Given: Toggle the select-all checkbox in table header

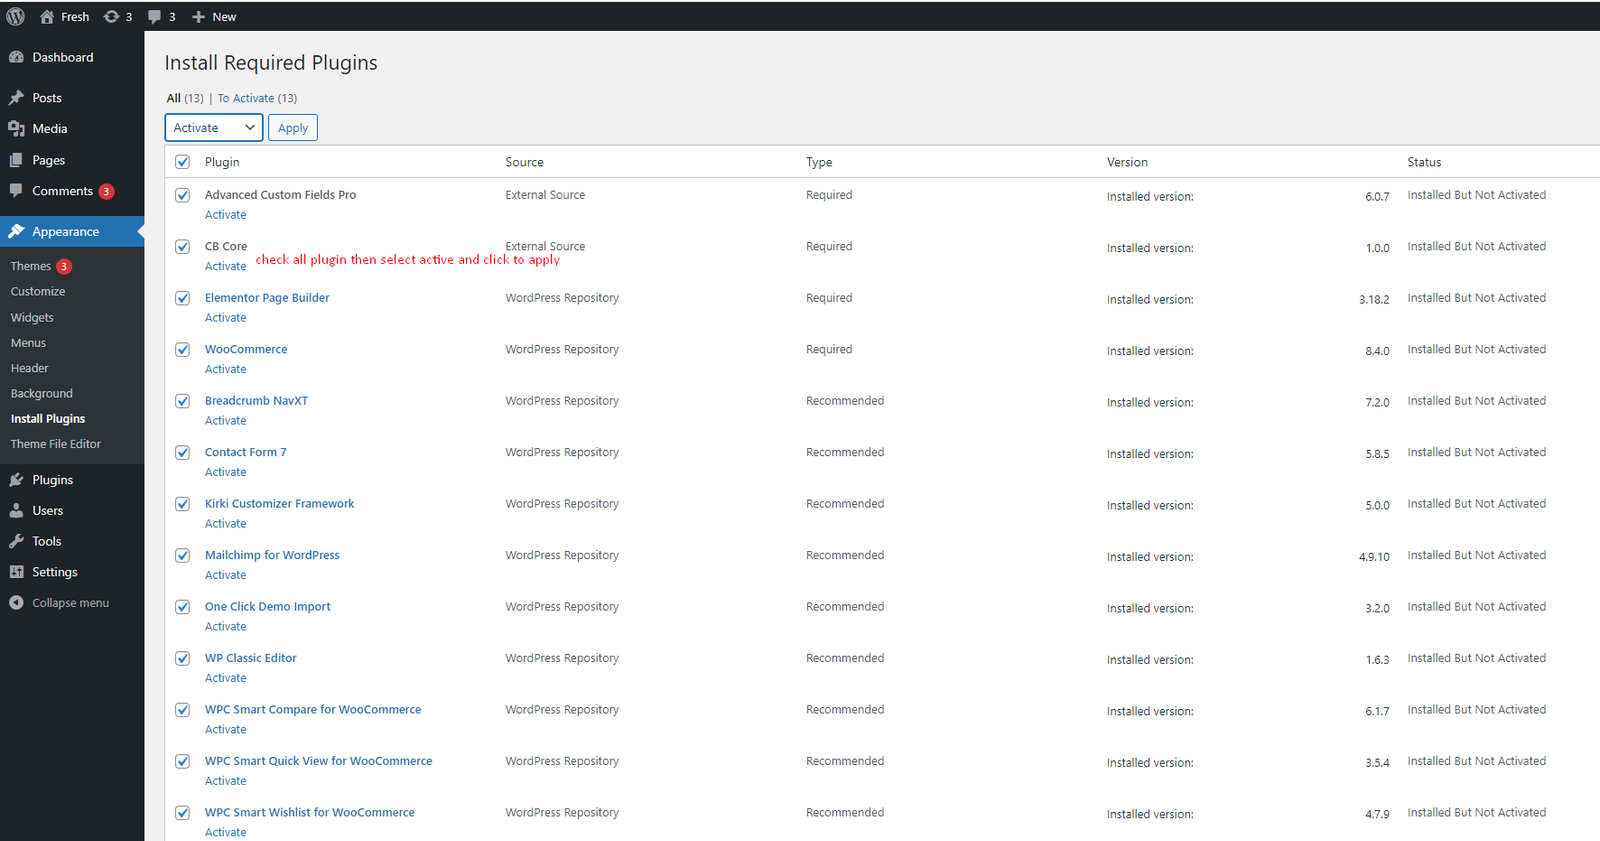Looking at the screenshot, I should click(183, 162).
